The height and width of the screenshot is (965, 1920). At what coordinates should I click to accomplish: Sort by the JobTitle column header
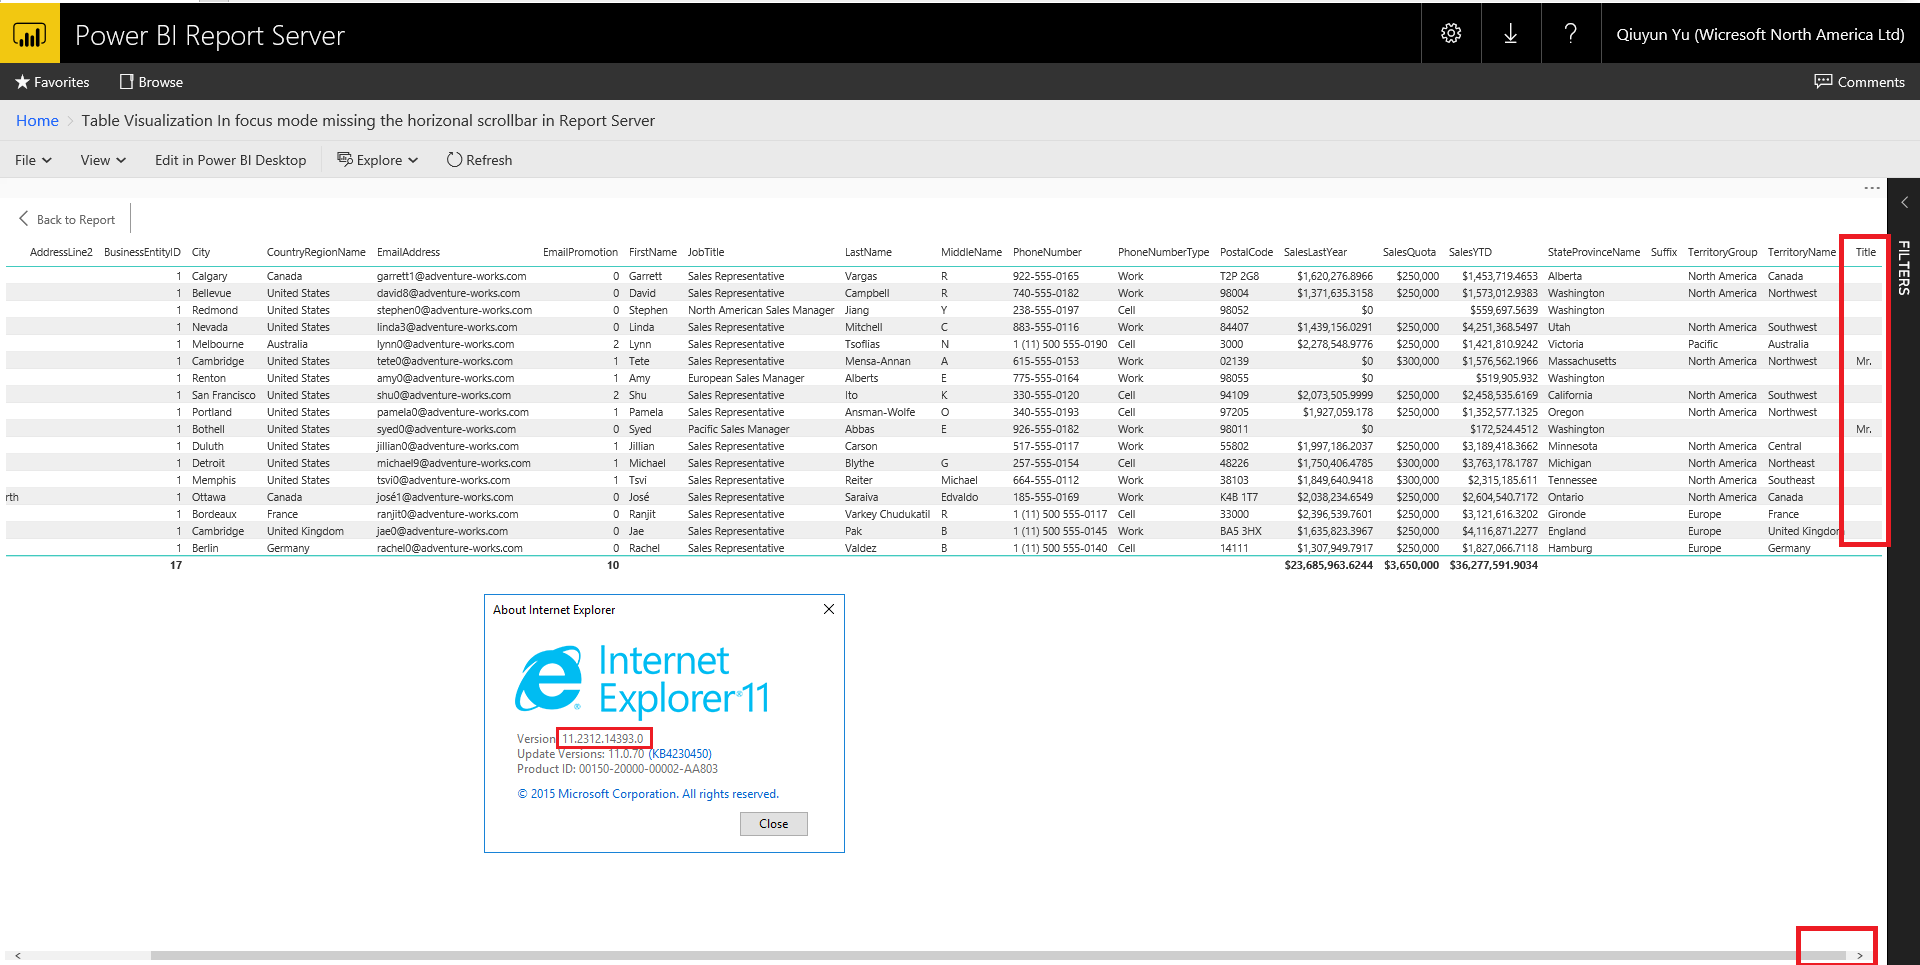[x=706, y=252]
